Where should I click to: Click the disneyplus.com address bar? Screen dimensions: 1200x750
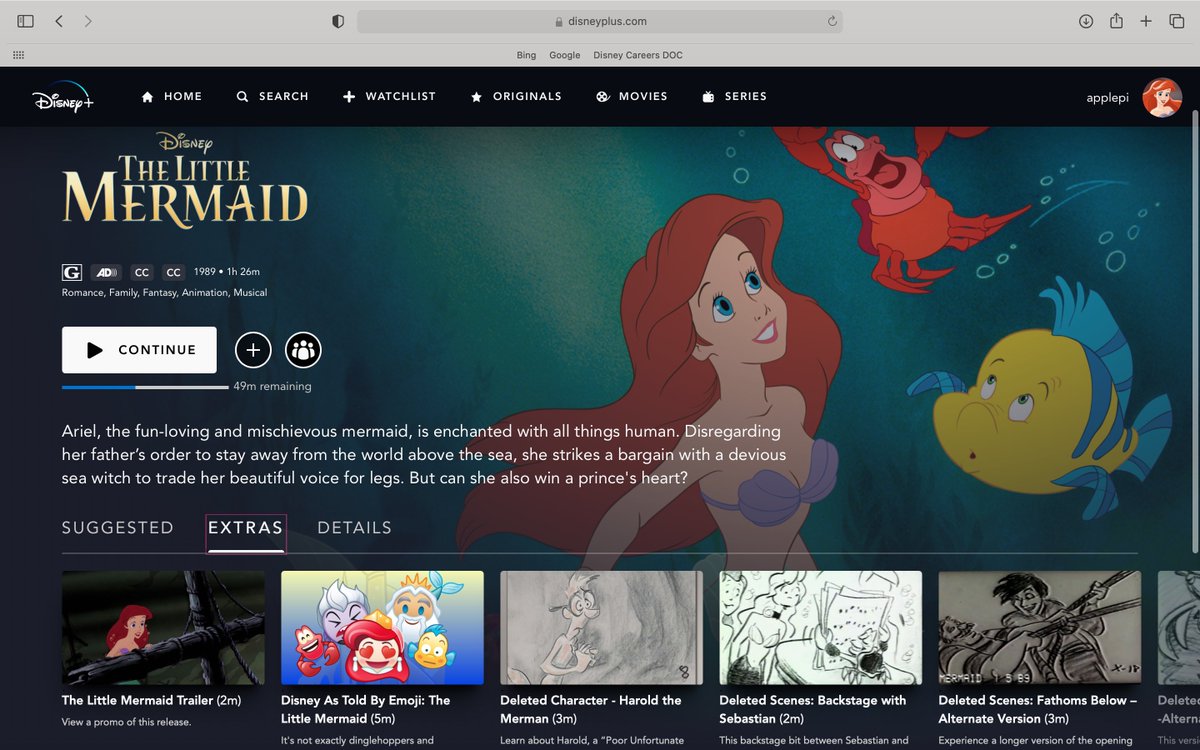tap(600, 21)
